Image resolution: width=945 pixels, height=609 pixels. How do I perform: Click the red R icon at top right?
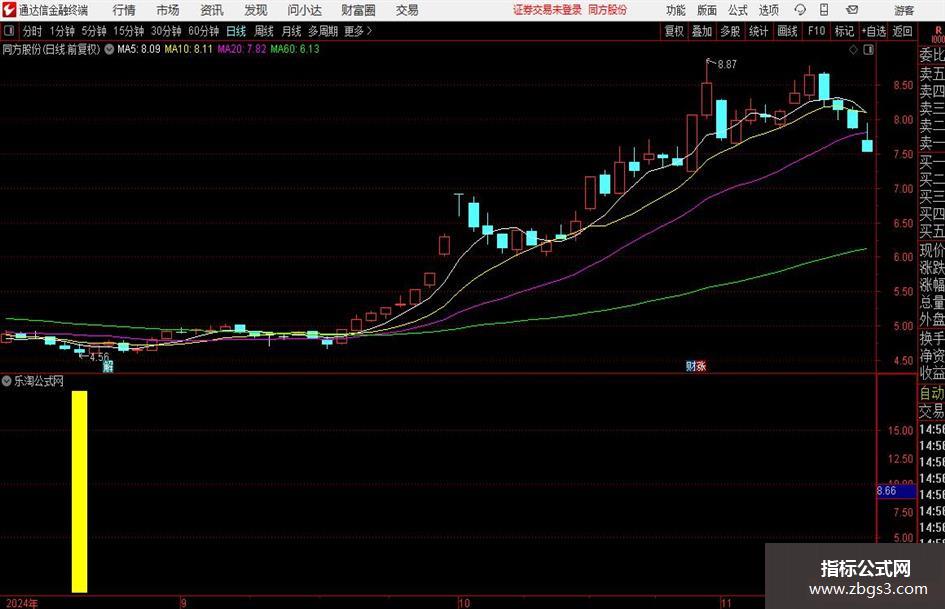point(938,31)
